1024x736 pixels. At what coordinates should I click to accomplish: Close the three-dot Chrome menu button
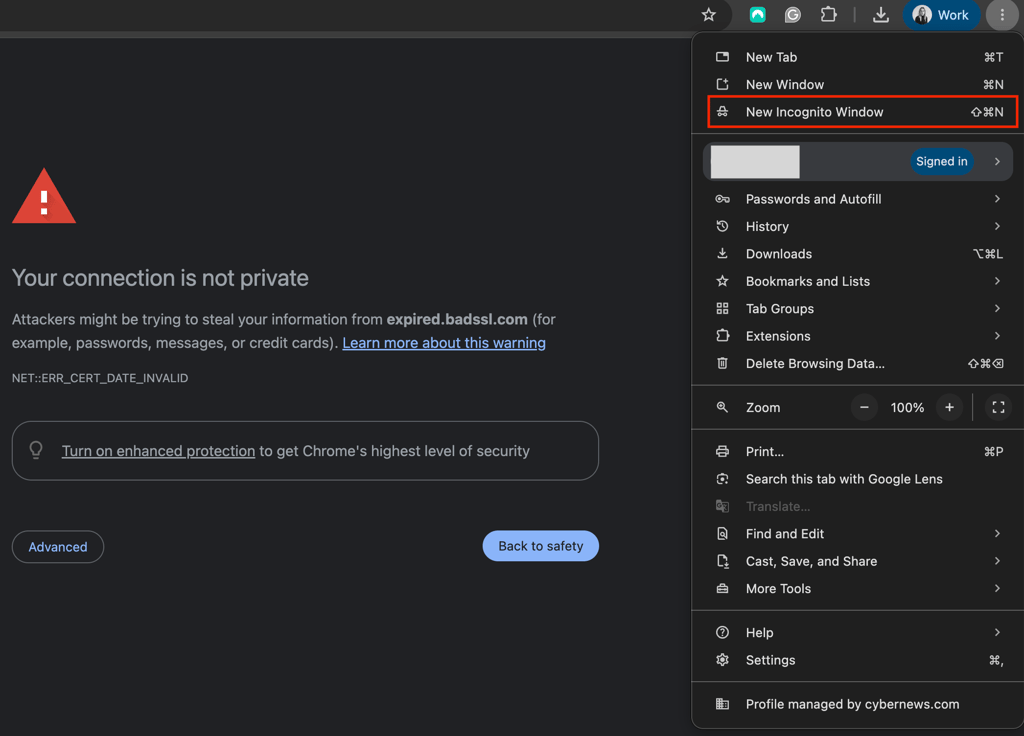(x=1002, y=14)
